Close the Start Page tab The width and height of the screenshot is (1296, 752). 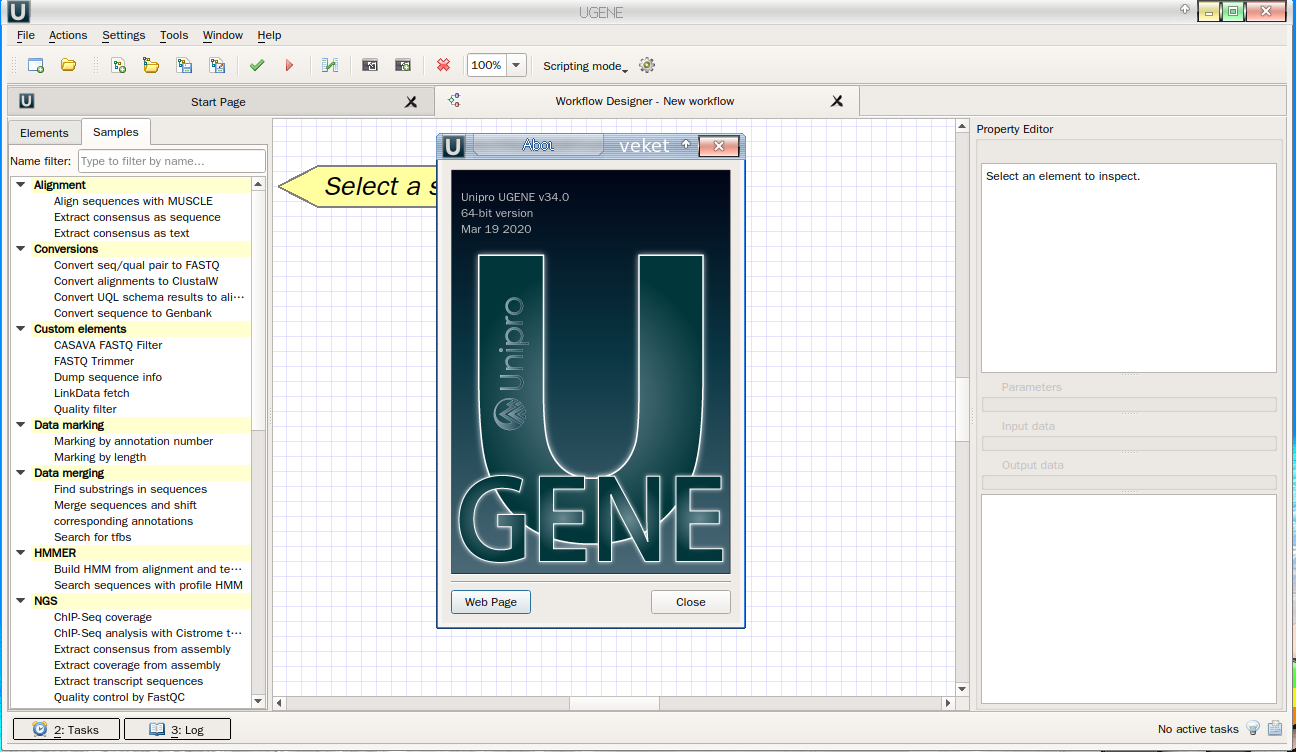pos(411,101)
